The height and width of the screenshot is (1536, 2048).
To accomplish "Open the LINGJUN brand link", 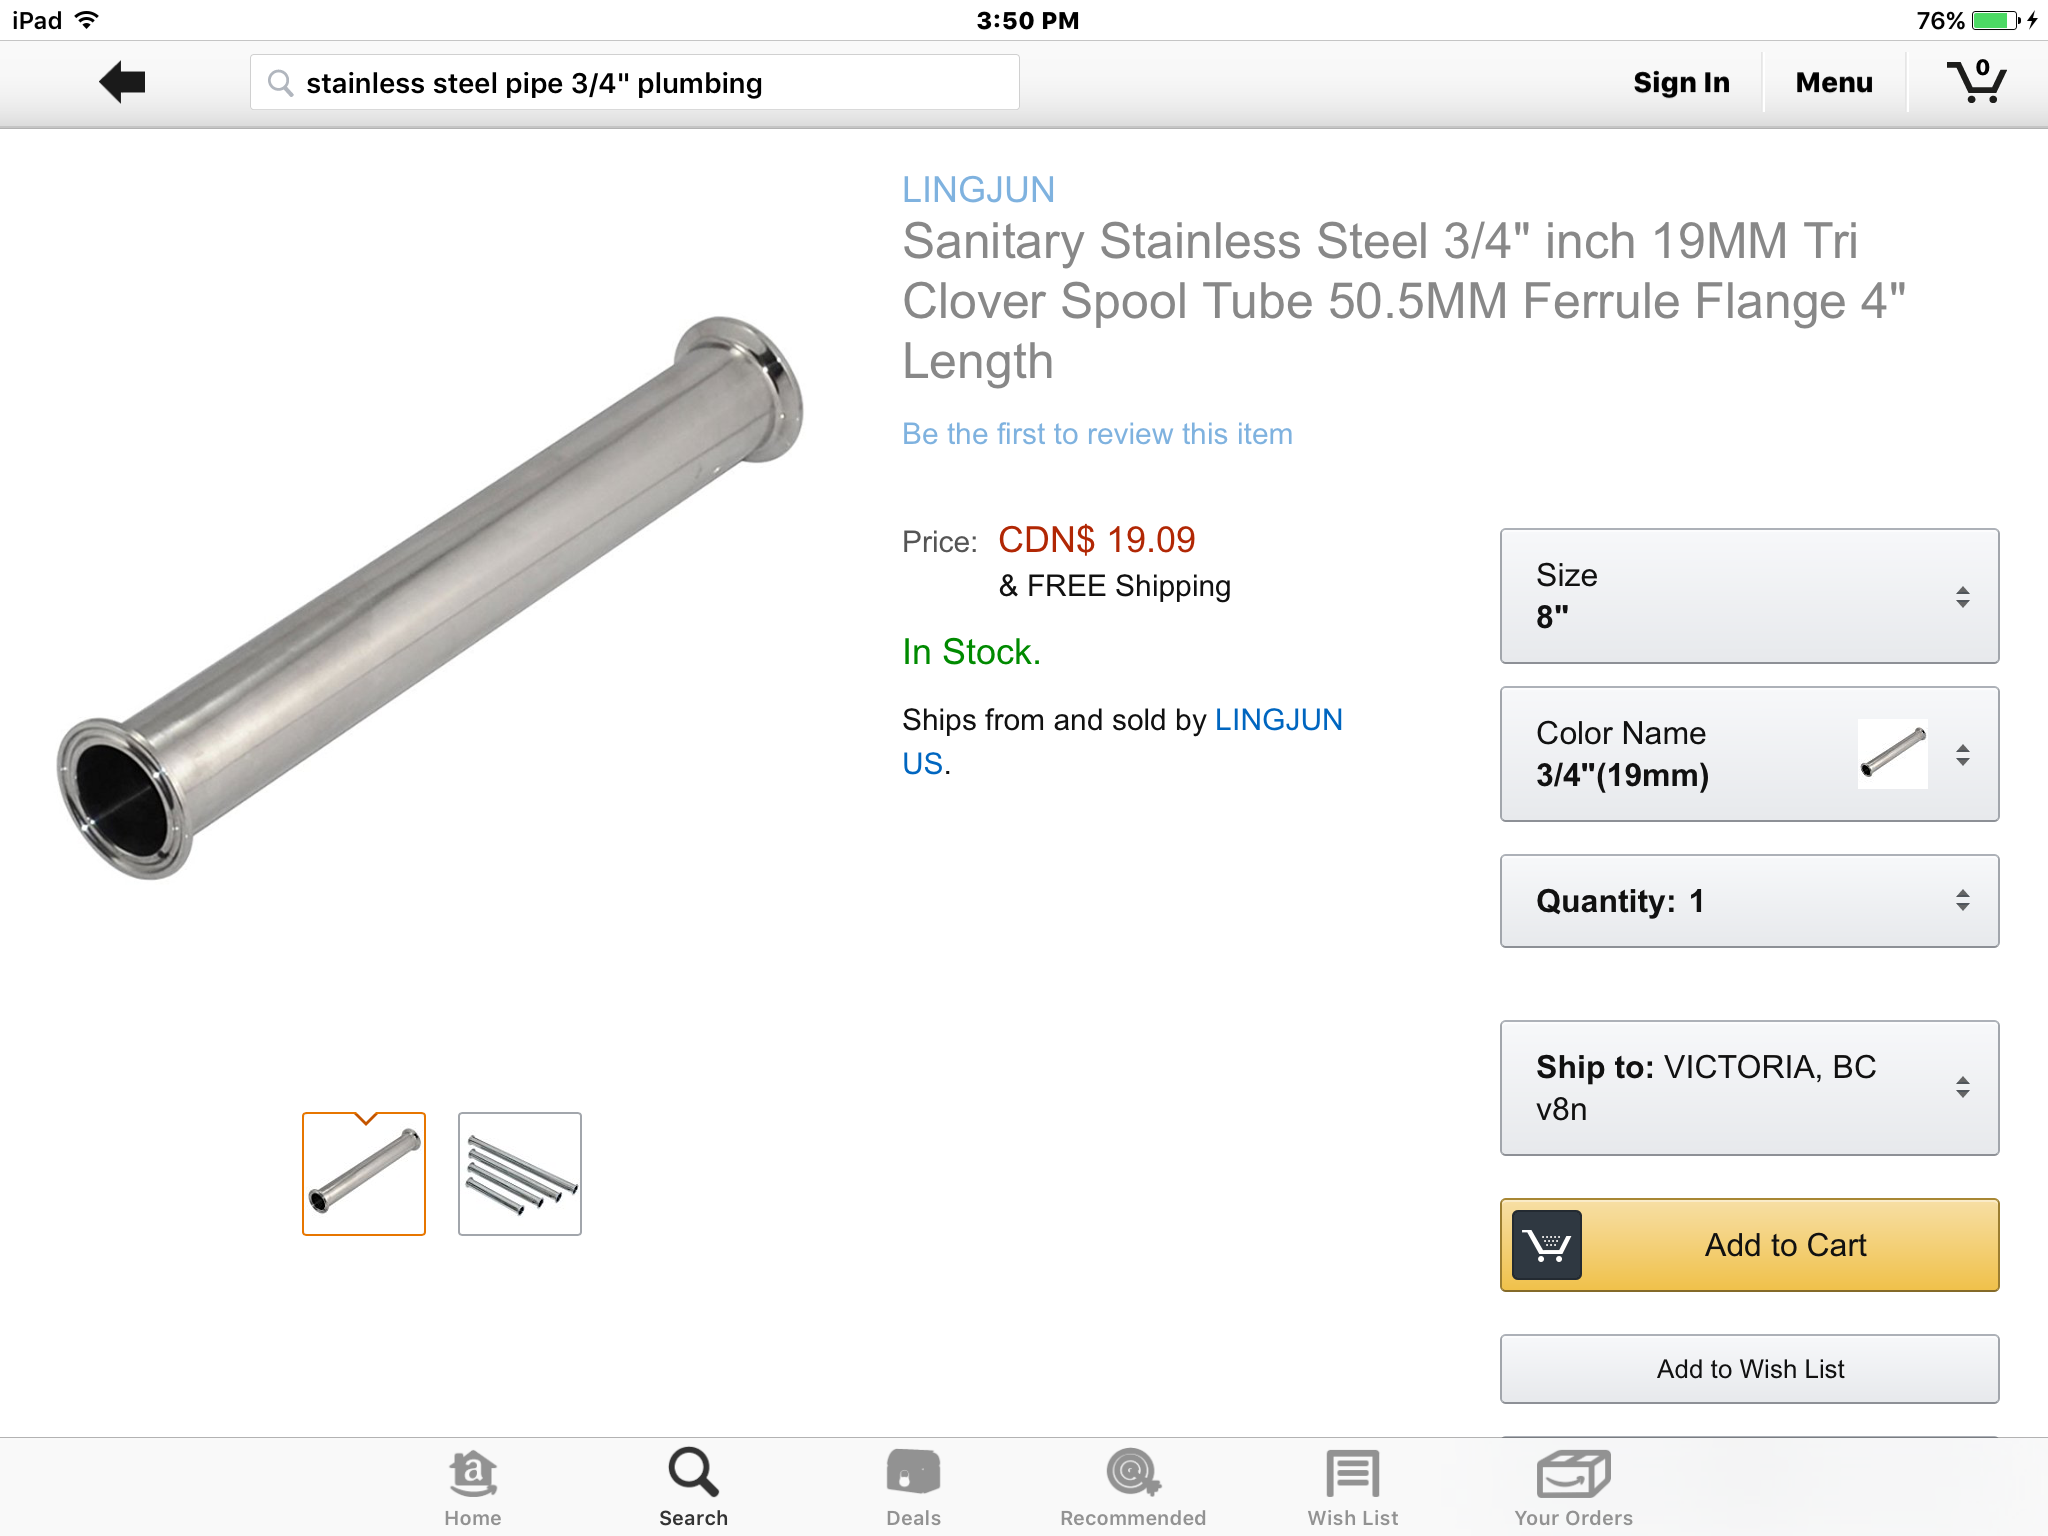I will (x=978, y=190).
